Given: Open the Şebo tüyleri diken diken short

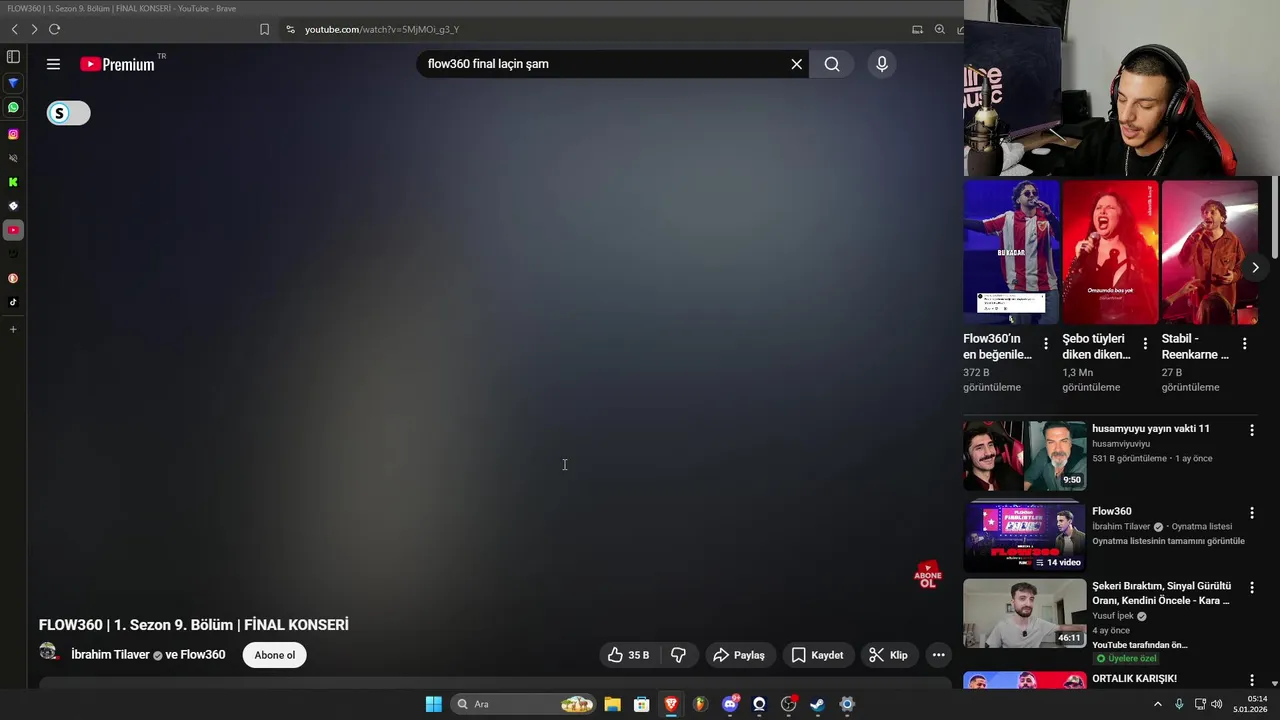Looking at the screenshot, I should [1110, 252].
